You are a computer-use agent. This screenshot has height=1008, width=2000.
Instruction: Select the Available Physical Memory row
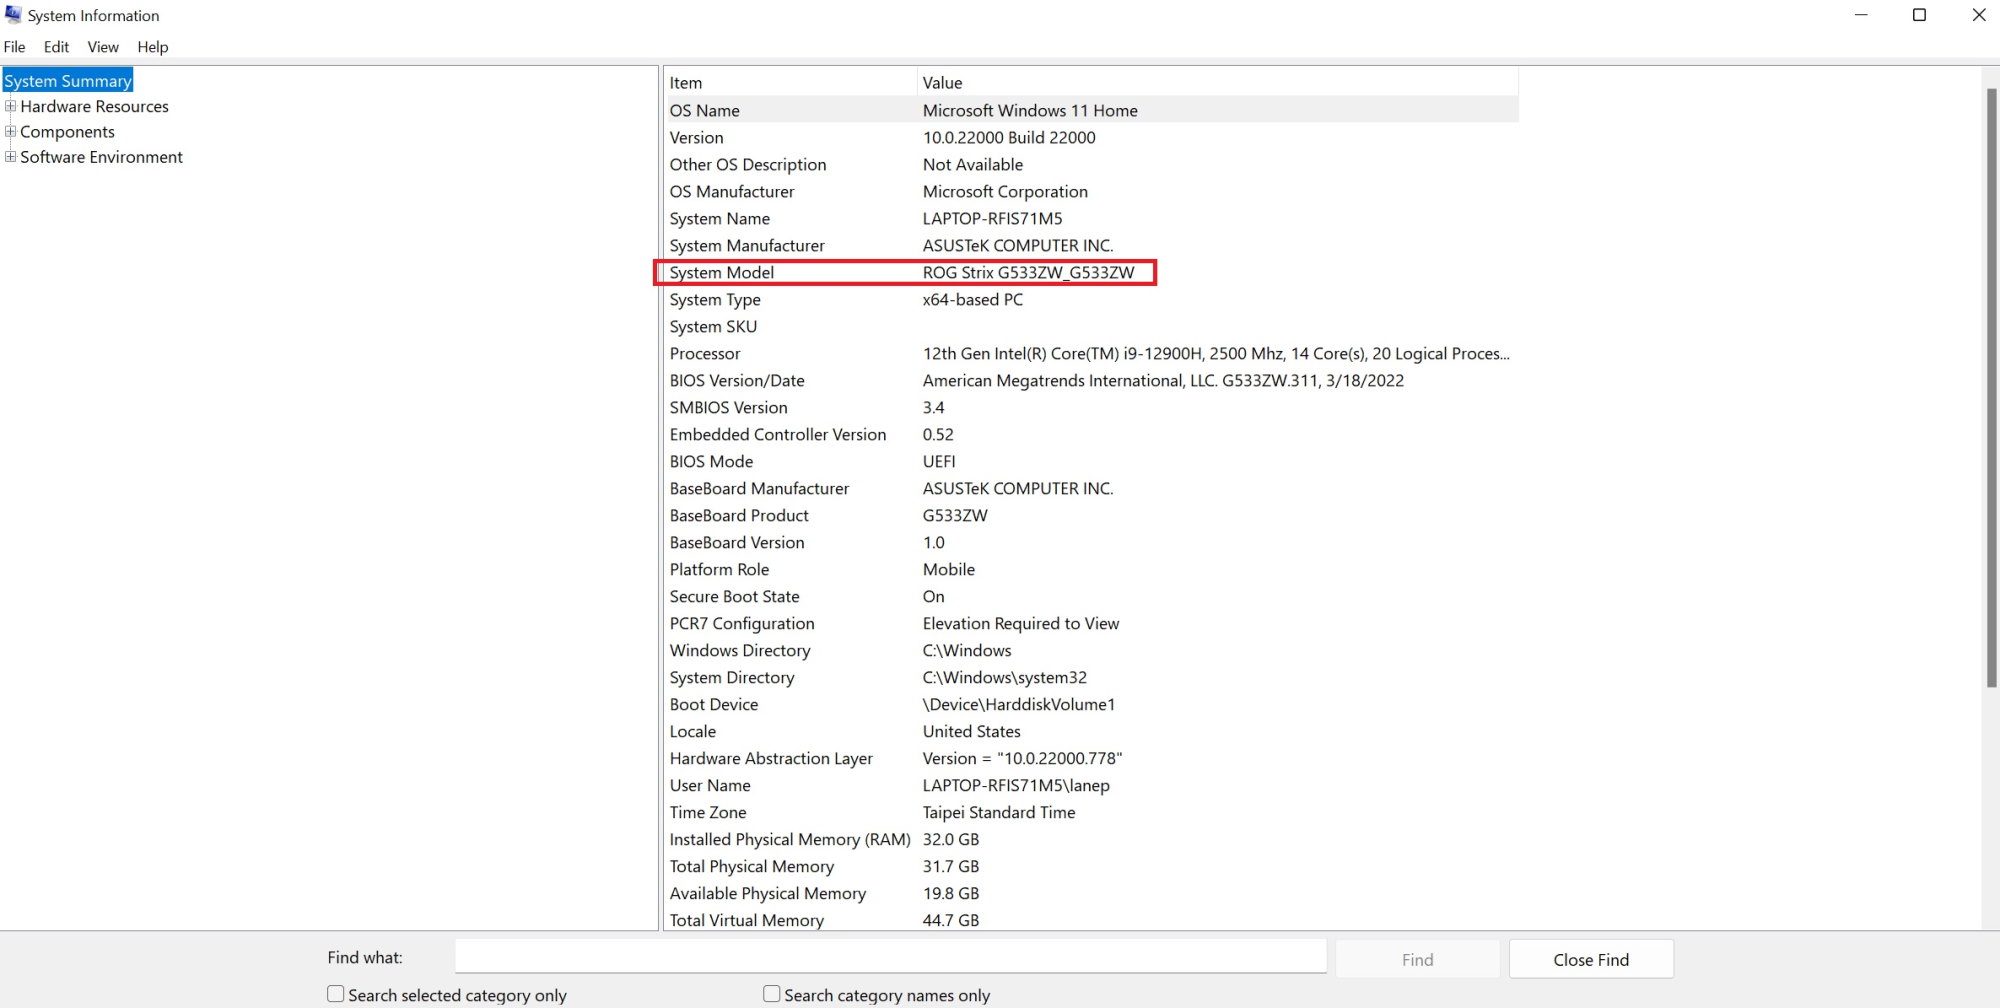(1091, 894)
